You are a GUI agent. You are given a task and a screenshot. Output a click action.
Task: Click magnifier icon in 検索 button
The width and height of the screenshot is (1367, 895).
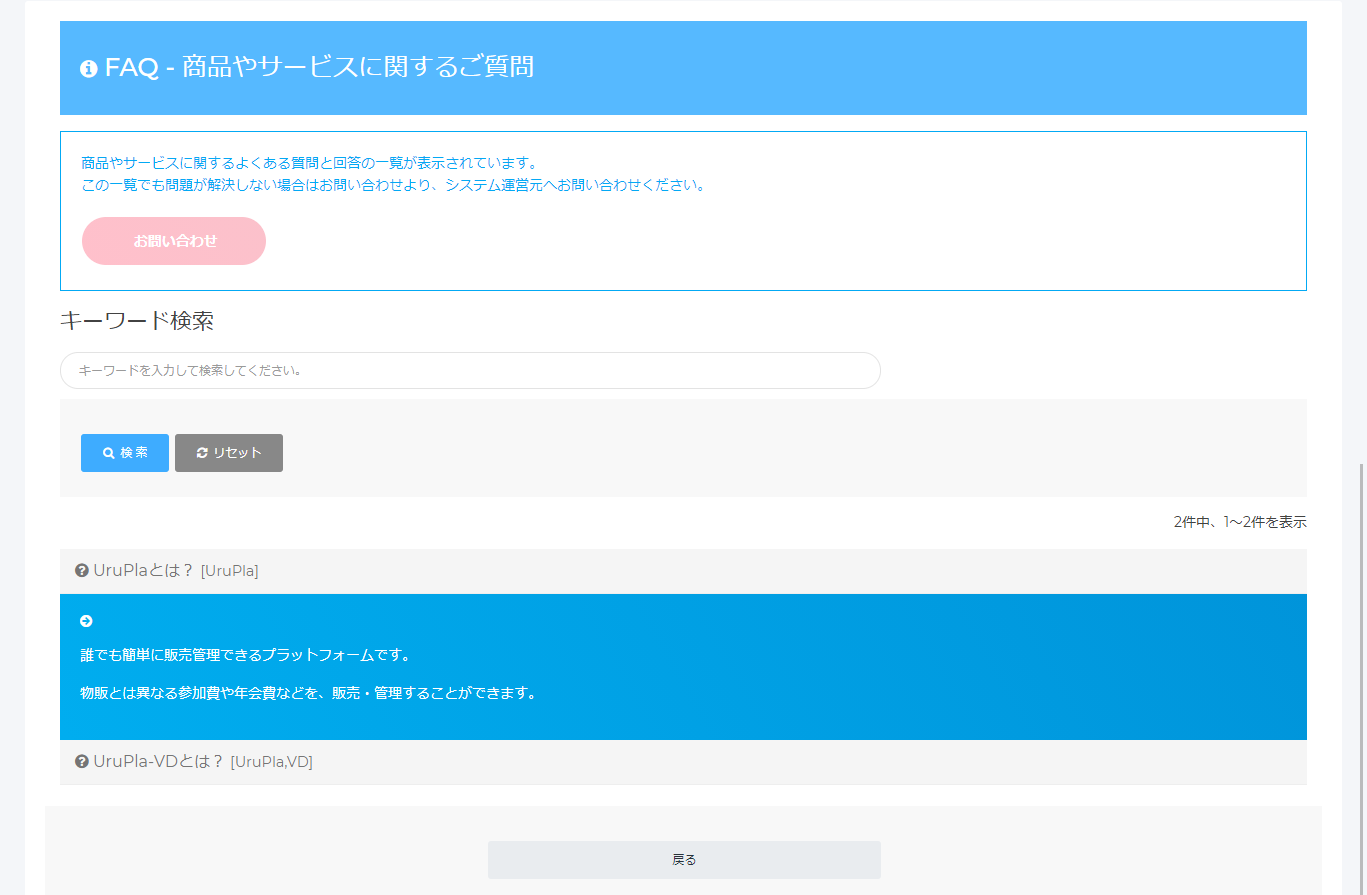click(109, 453)
